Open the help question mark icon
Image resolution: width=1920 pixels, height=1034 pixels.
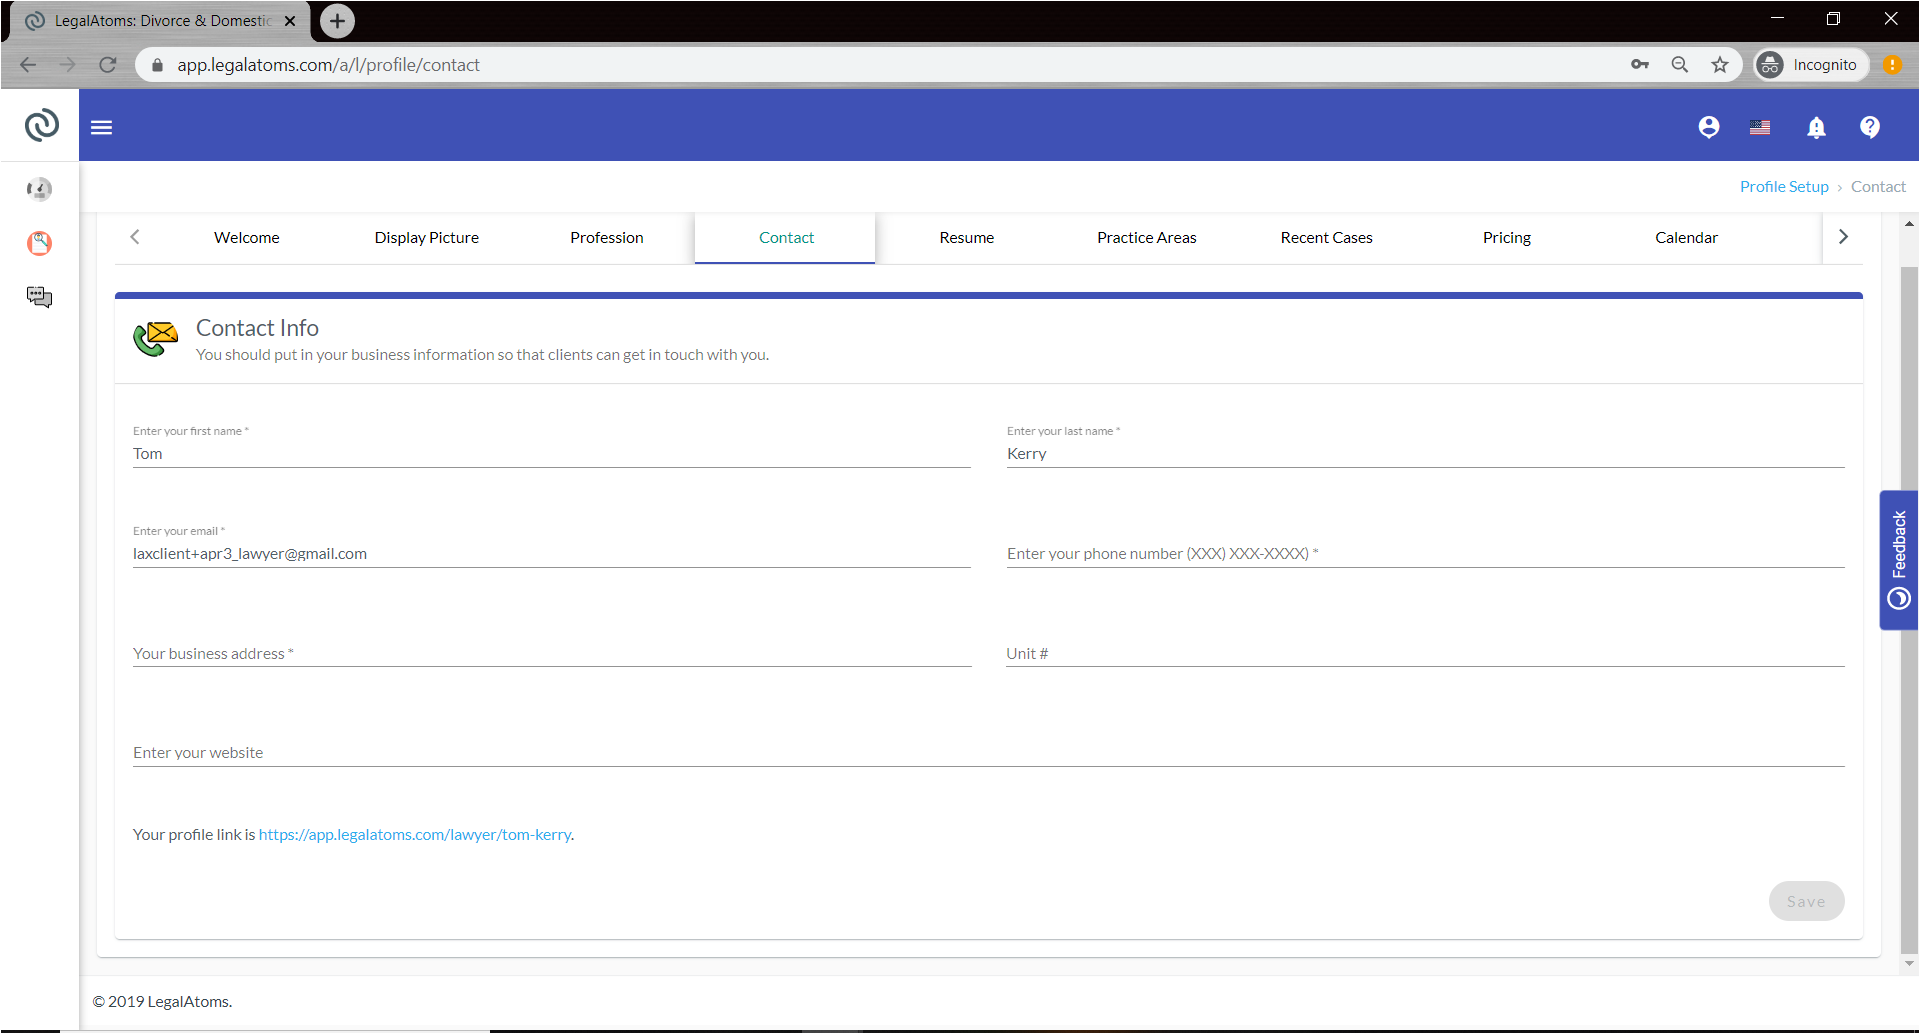(x=1870, y=127)
